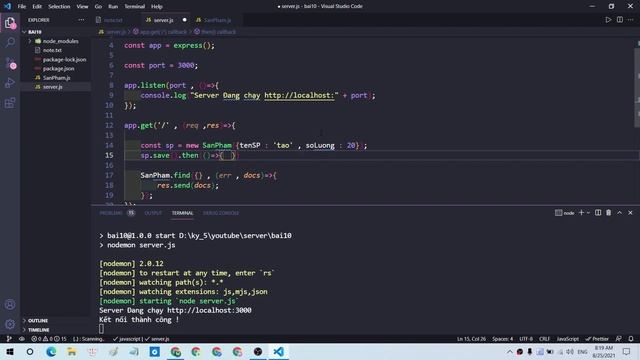Click the feedback icon in the status bar

(619, 339)
